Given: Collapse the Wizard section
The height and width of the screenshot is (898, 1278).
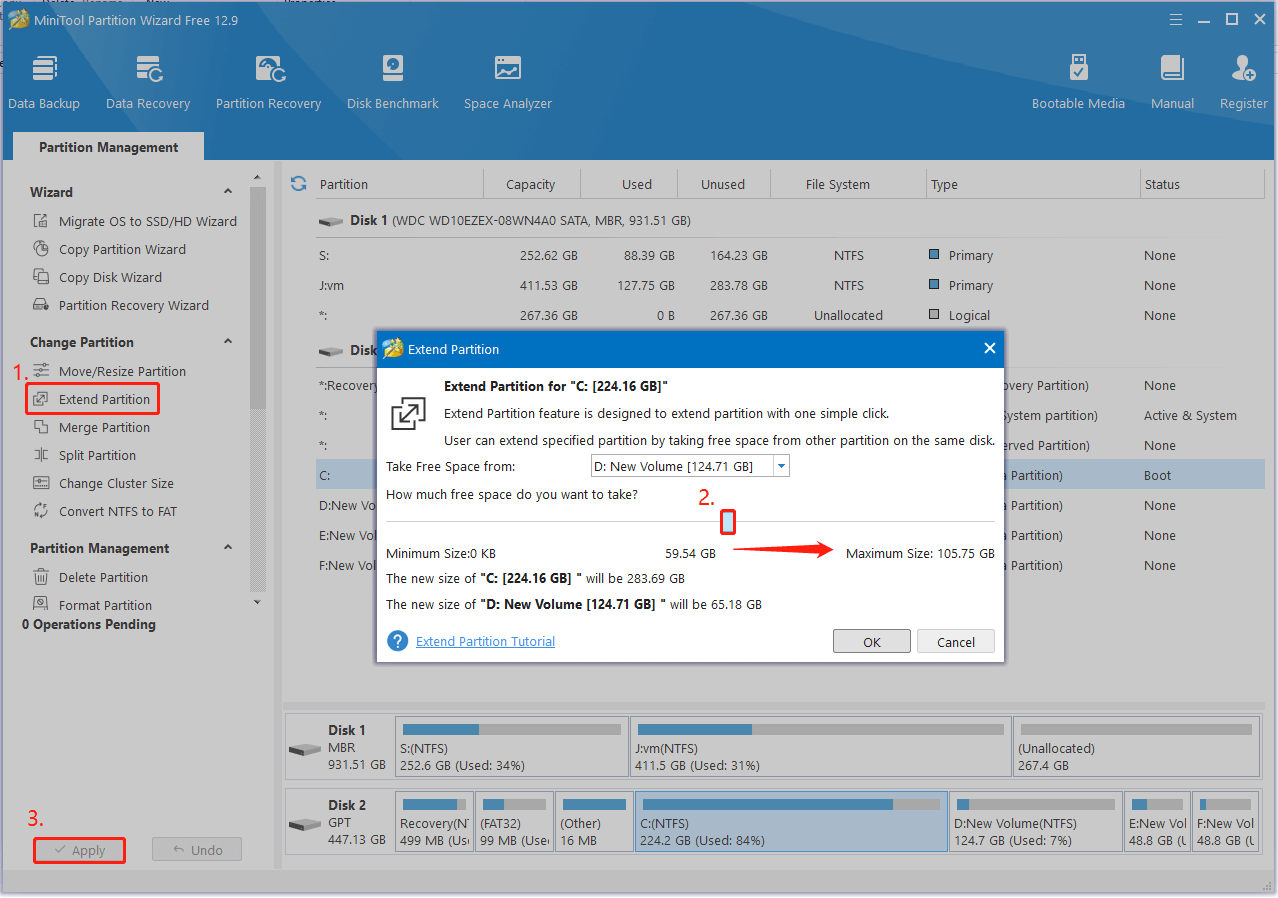Looking at the screenshot, I should (x=228, y=192).
